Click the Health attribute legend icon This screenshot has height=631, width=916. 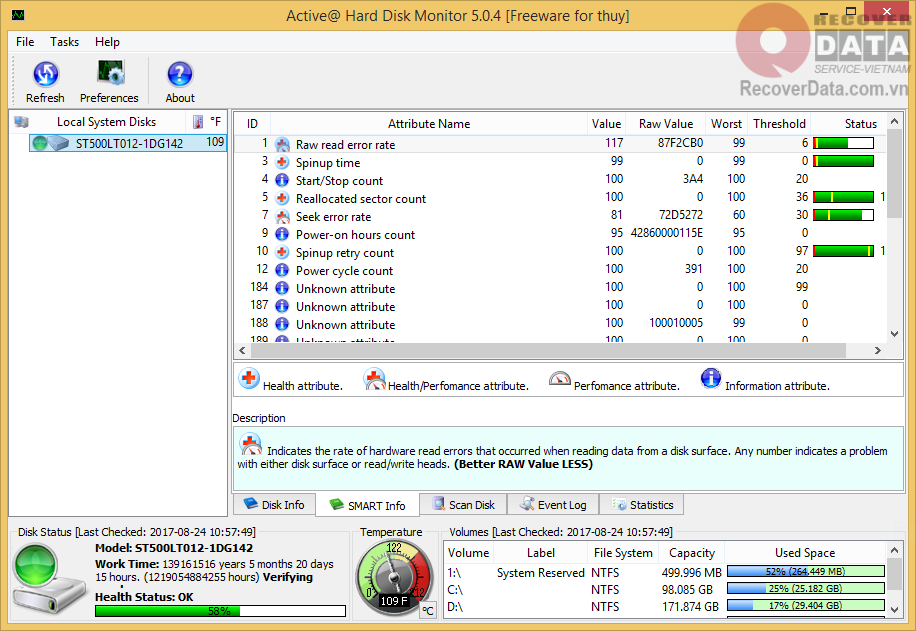click(x=249, y=379)
